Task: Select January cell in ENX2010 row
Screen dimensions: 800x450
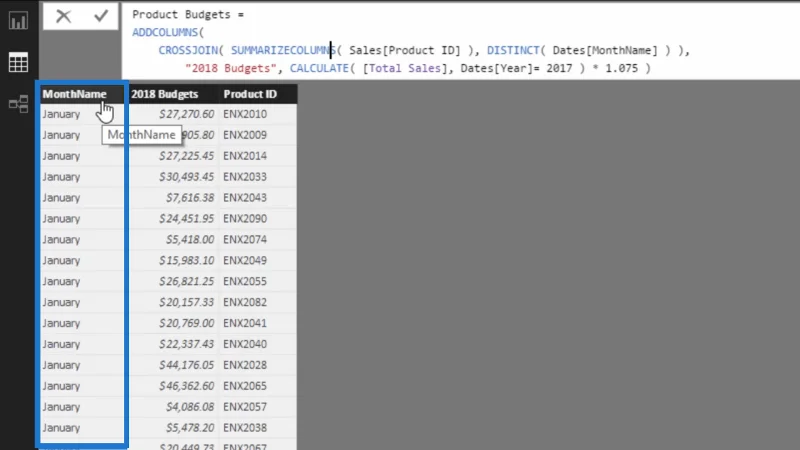Action: [x=61, y=114]
